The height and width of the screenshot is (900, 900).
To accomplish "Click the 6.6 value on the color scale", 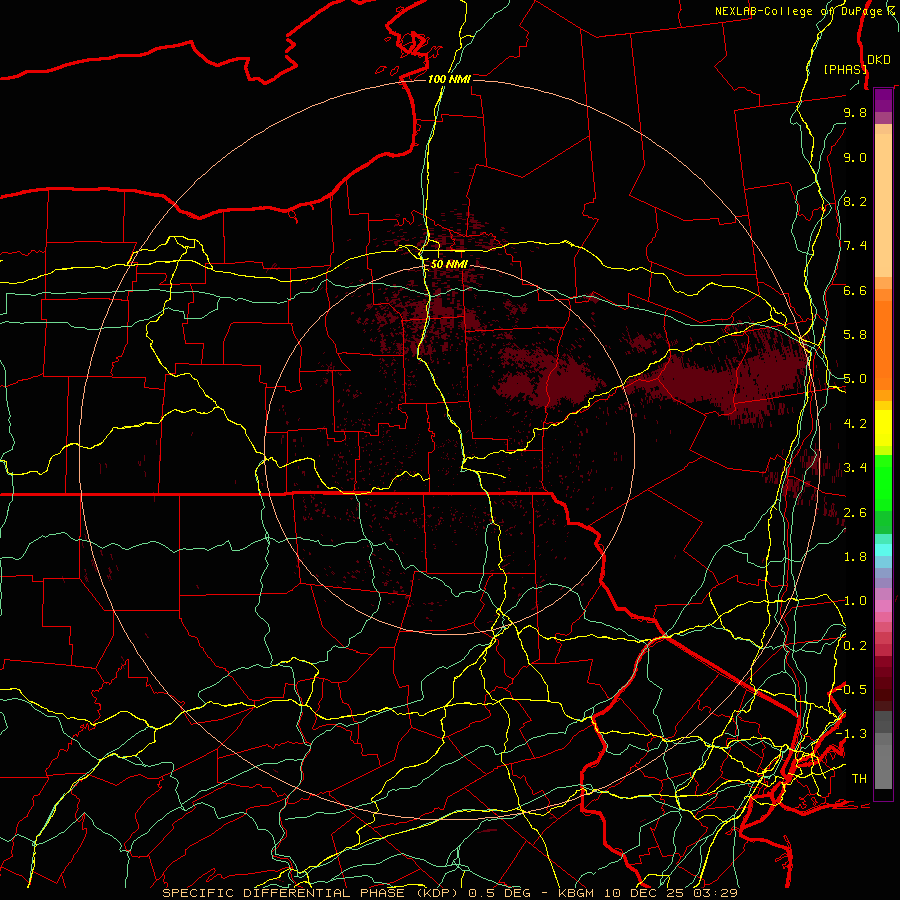I will pos(855,291).
